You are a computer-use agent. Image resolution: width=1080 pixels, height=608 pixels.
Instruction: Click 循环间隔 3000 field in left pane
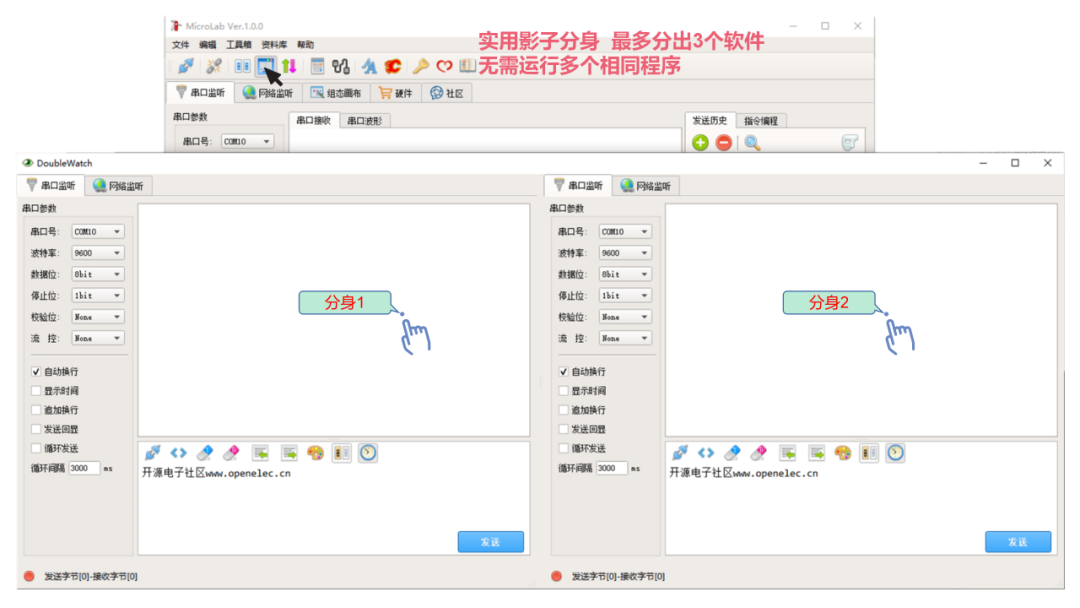coord(84,468)
